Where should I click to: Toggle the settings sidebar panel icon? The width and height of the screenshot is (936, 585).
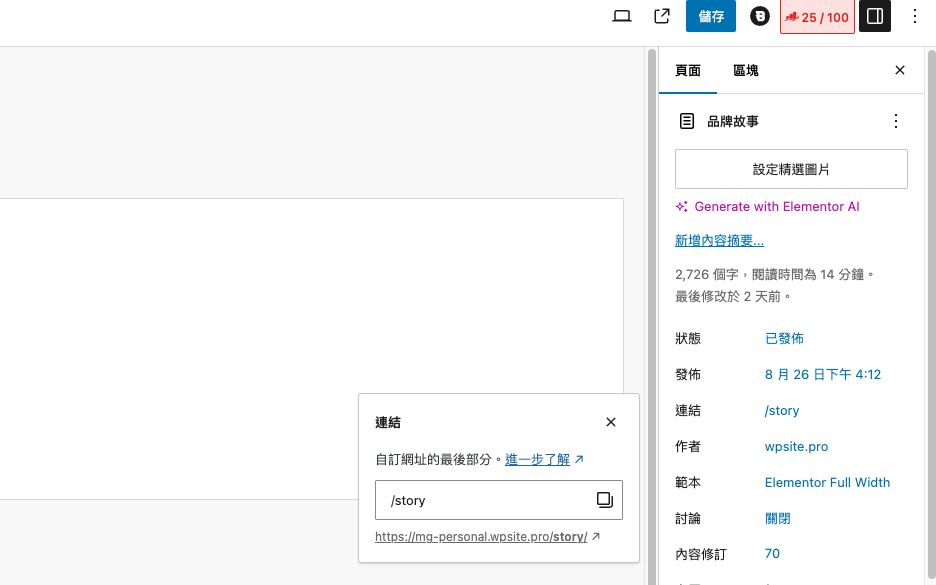(874, 16)
